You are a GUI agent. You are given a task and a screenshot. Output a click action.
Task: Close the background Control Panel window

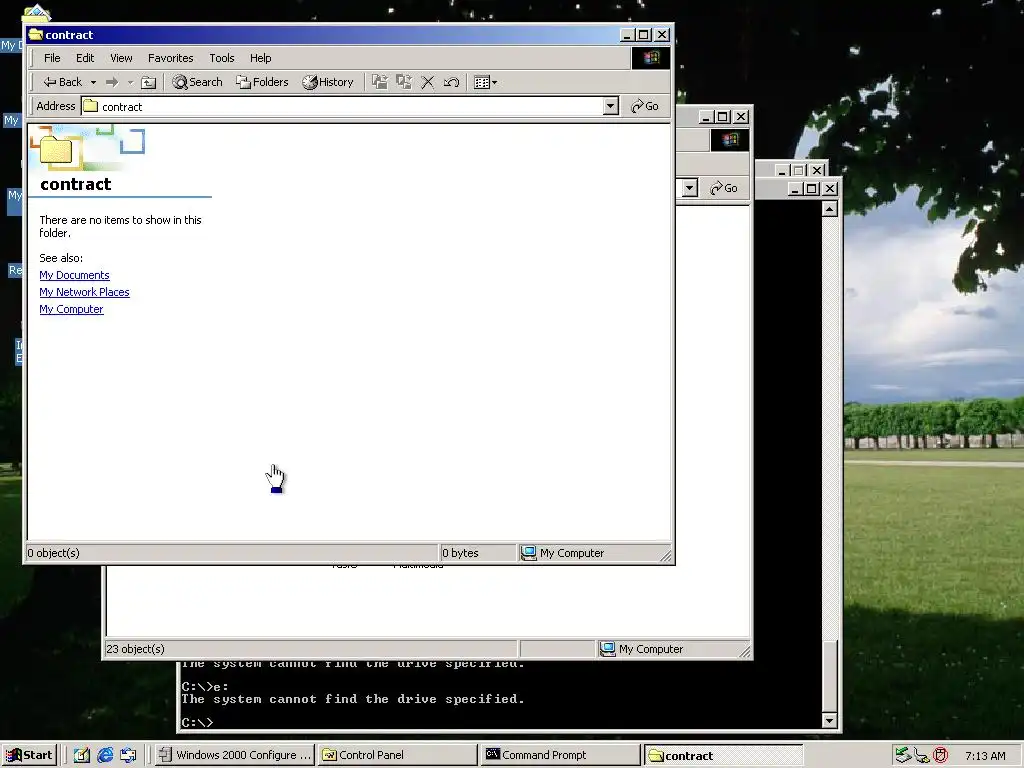pos(741,117)
